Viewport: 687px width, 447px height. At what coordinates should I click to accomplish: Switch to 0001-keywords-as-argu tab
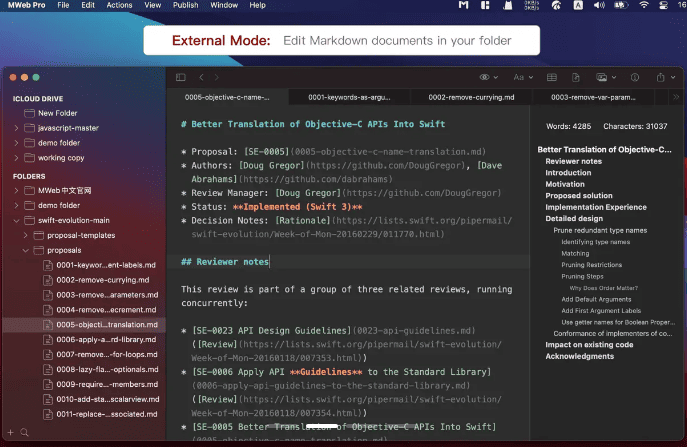pos(349,97)
